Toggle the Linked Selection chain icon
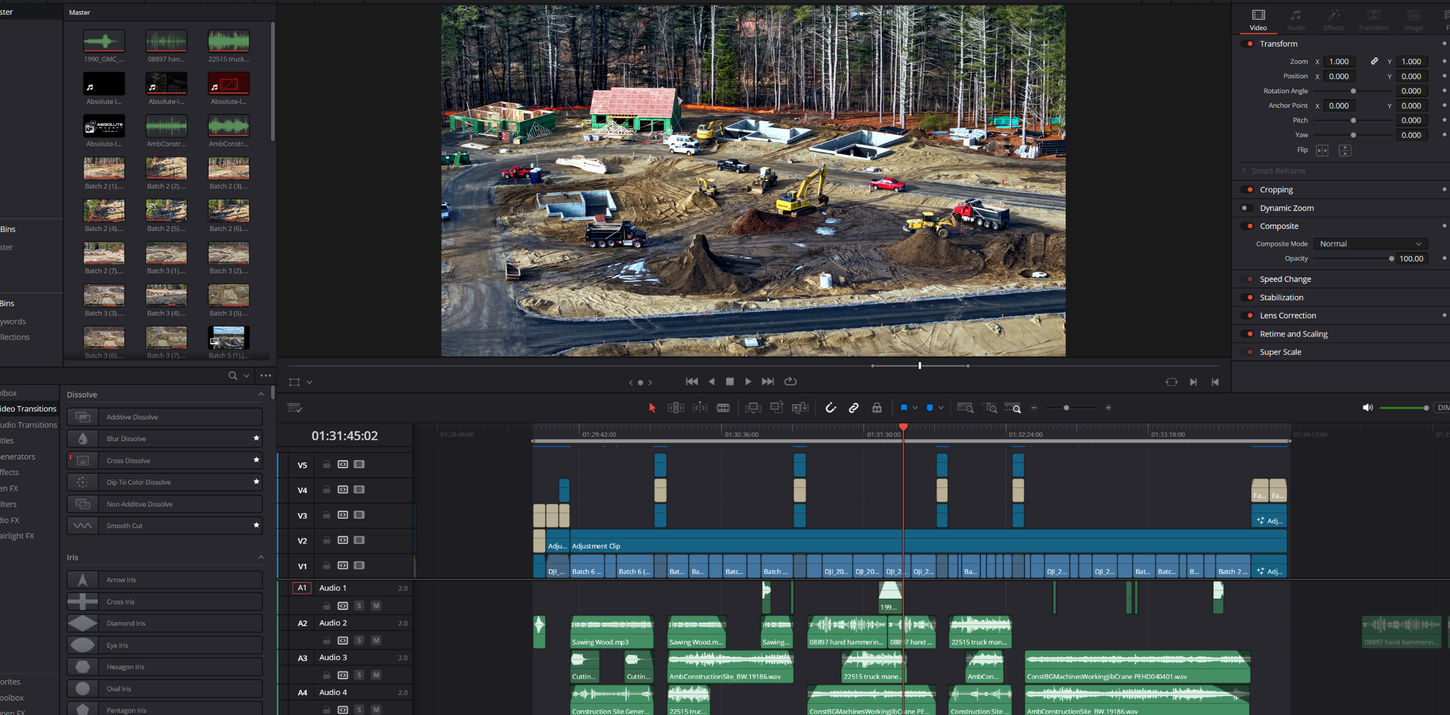The height and width of the screenshot is (715, 1450). [853, 408]
